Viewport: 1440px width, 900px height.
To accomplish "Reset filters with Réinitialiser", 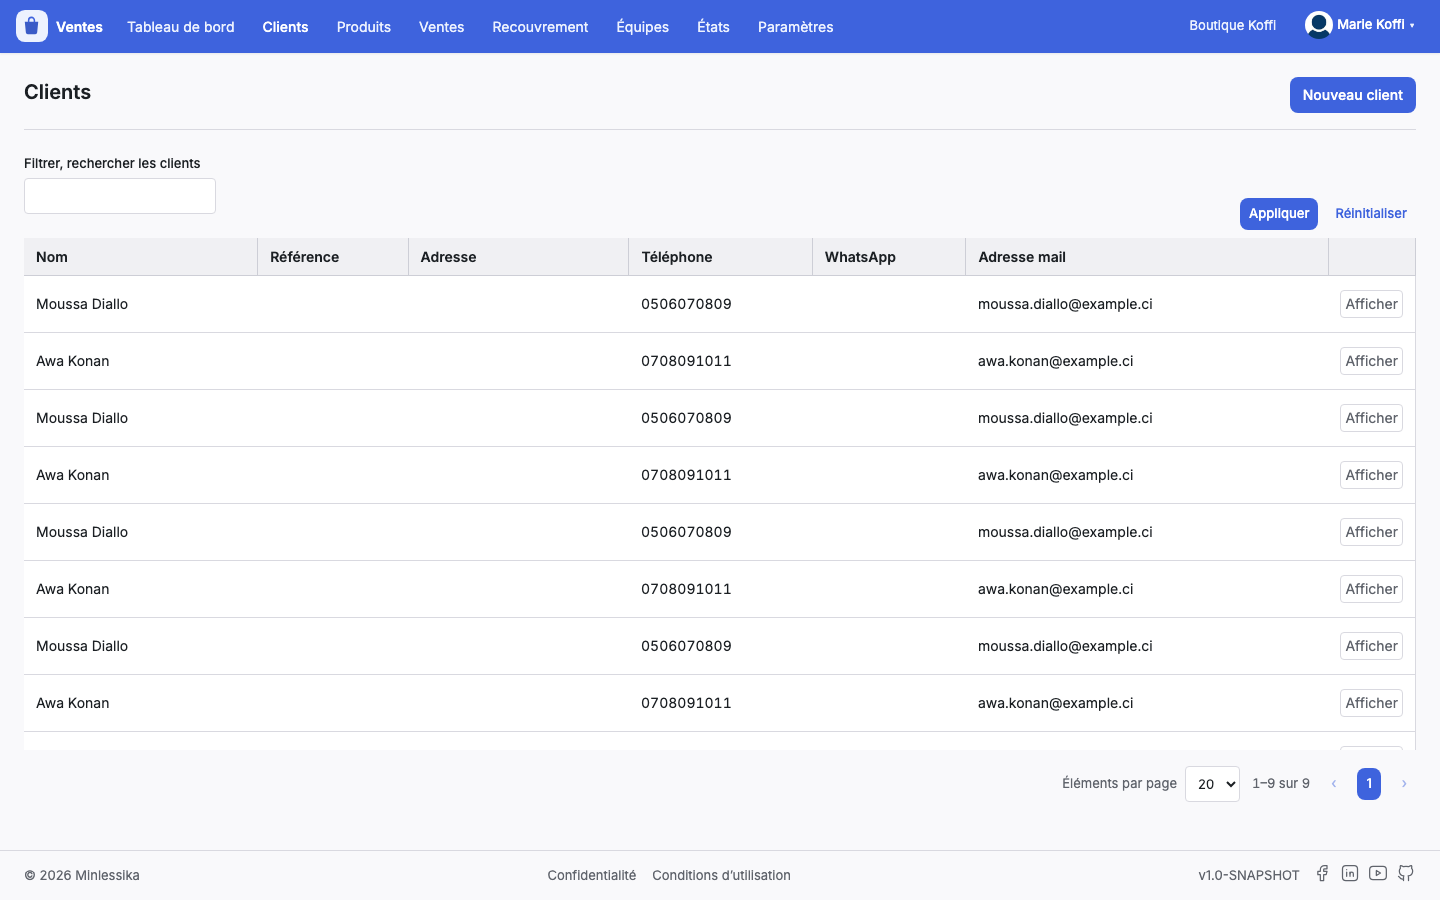I will [x=1371, y=214].
